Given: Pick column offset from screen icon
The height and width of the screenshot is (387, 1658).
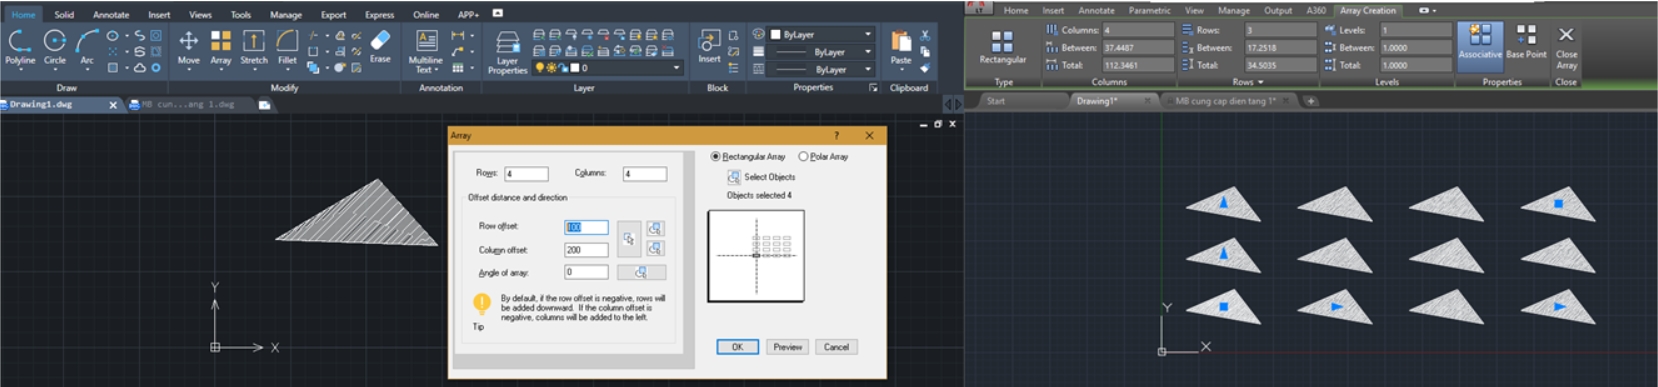Looking at the screenshot, I should [655, 248].
